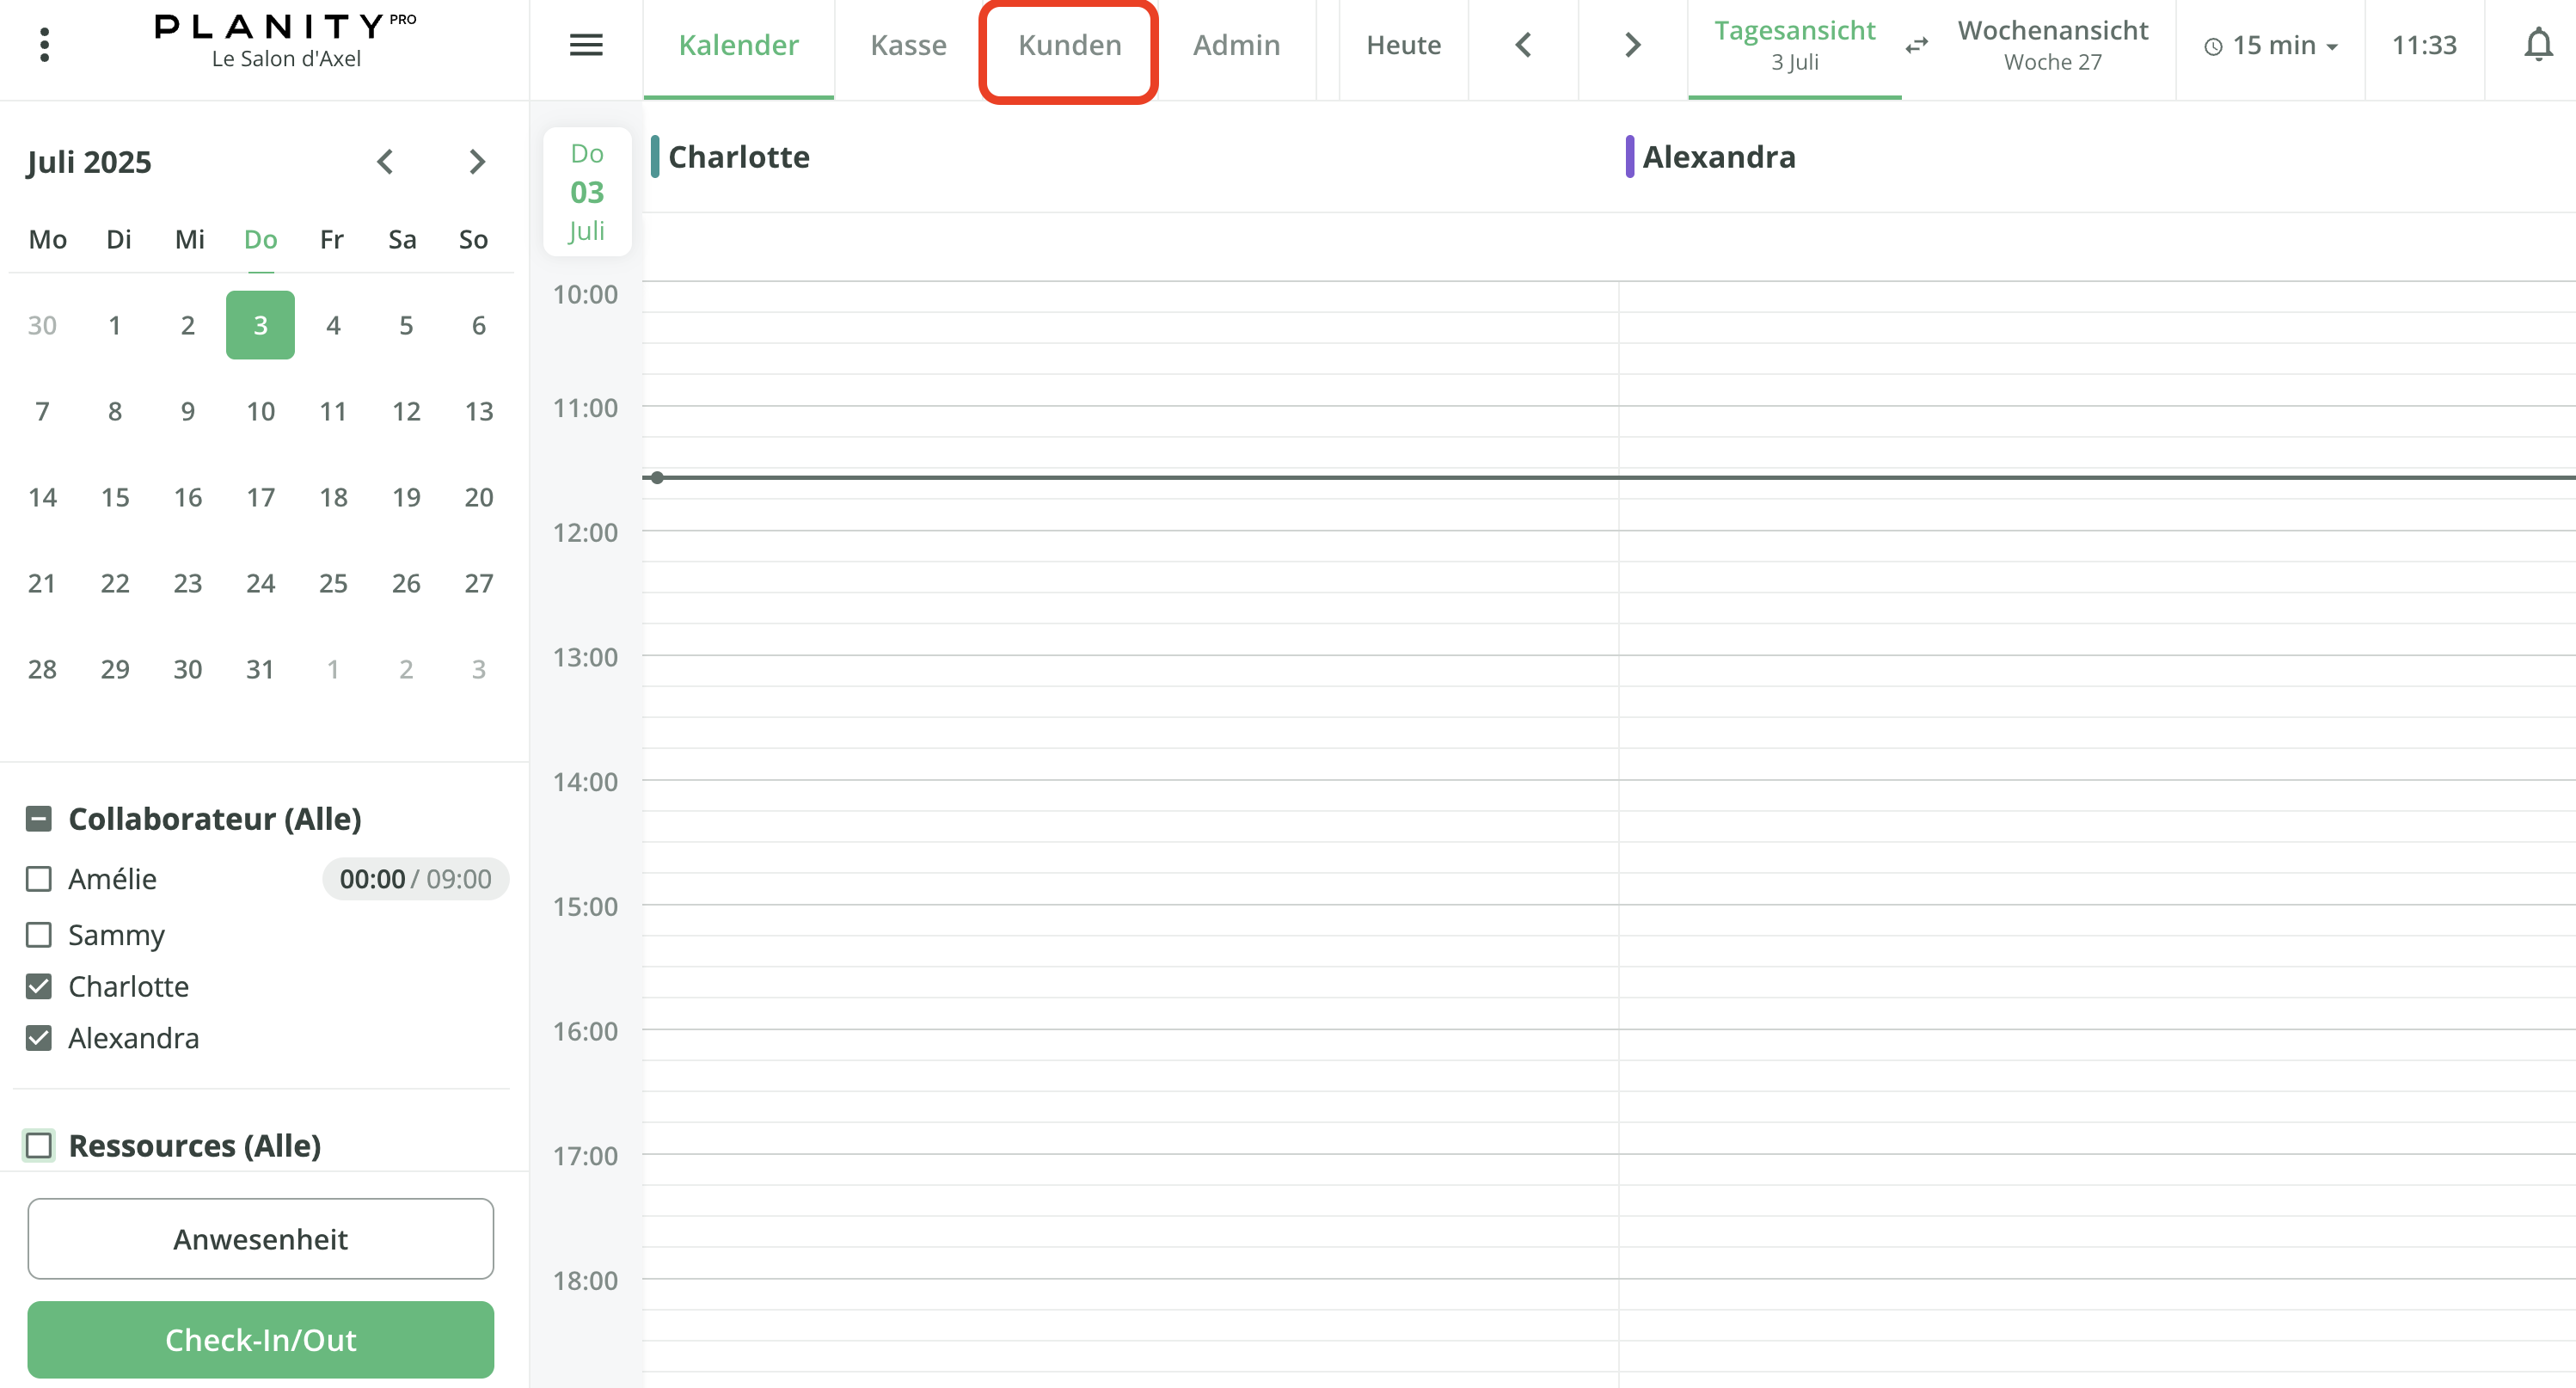Go to next day with top arrow
Image resolution: width=2576 pixels, height=1388 pixels.
(x=1632, y=45)
